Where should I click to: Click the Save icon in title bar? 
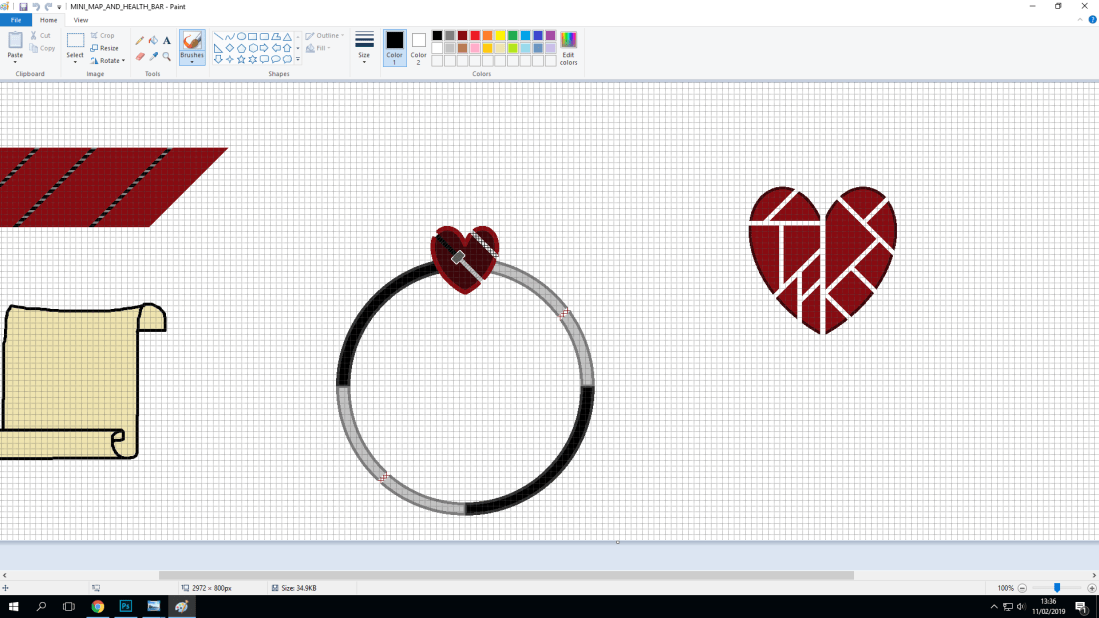23,6
